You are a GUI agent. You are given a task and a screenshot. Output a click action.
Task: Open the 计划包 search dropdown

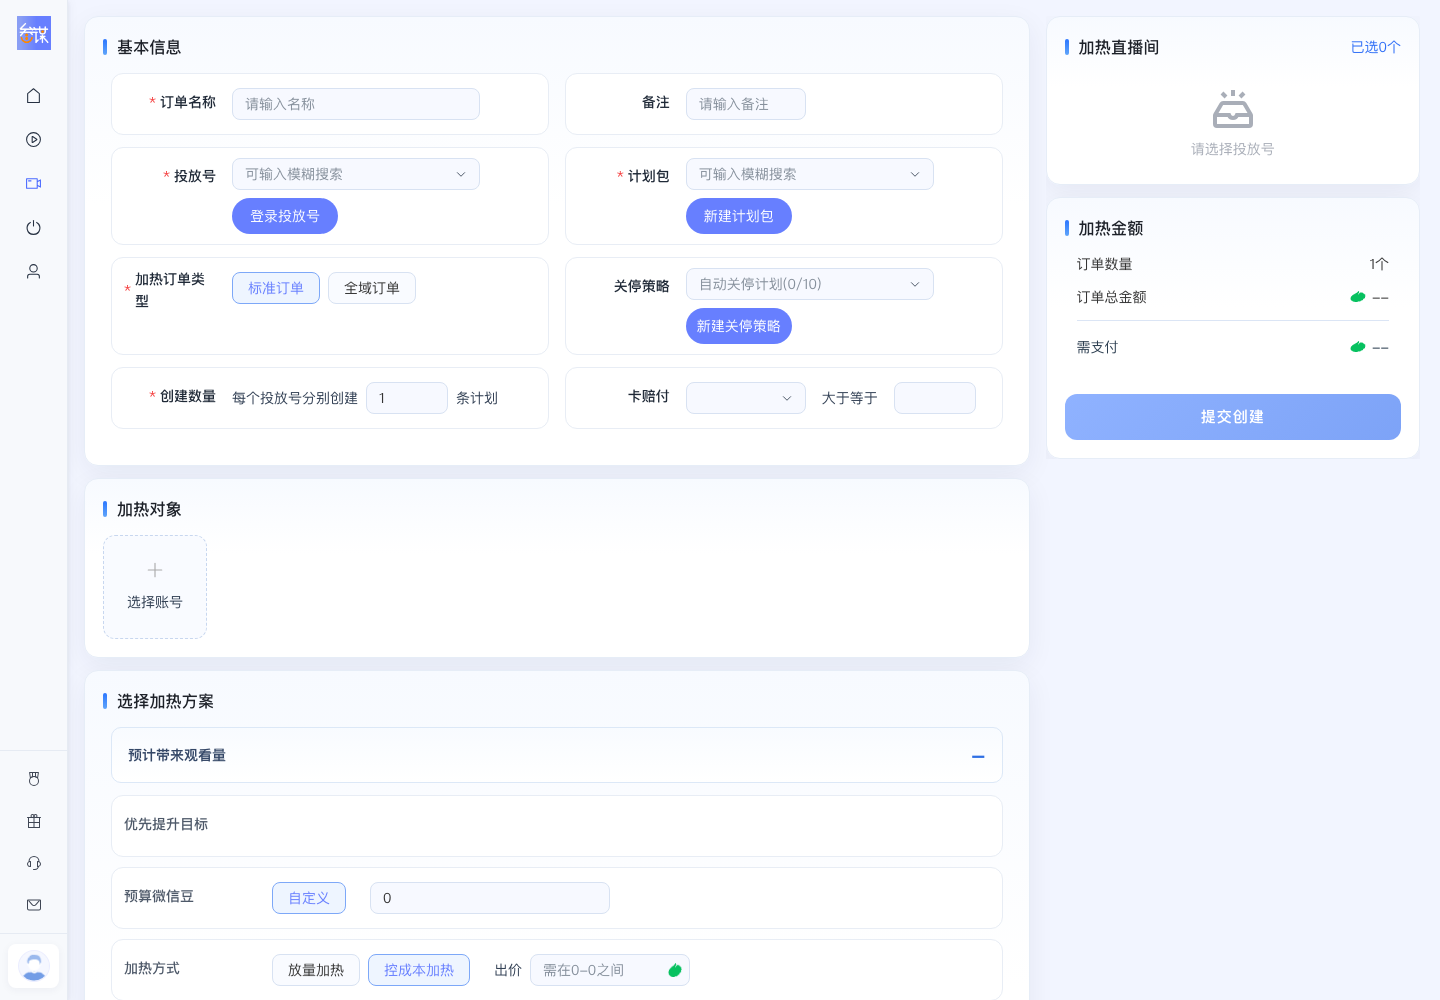pos(810,174)
